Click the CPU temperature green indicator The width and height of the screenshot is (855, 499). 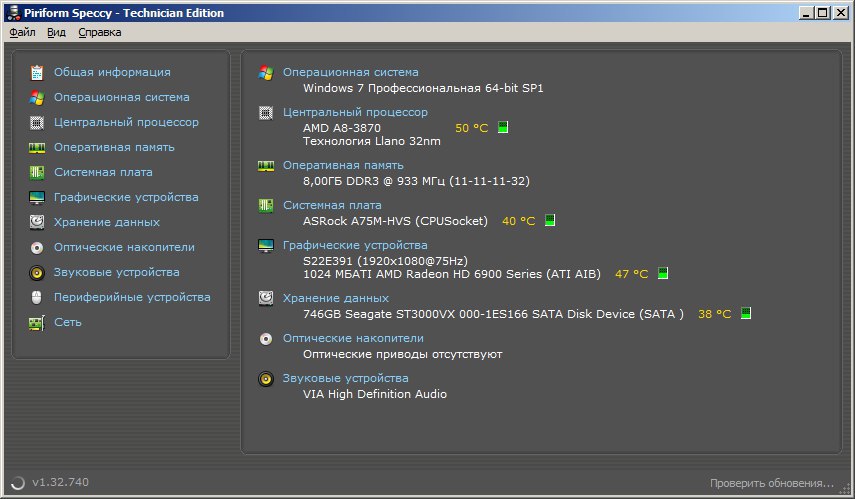(503, 127)
